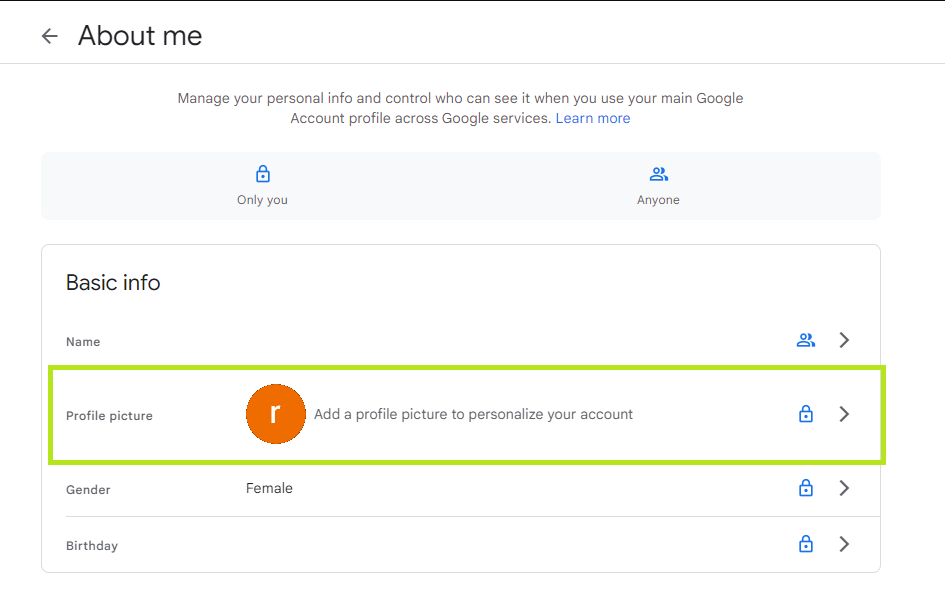The image size is (945, 595).
Task: Click the lock icon for Profile picture
Action: (x=806, y=414)
